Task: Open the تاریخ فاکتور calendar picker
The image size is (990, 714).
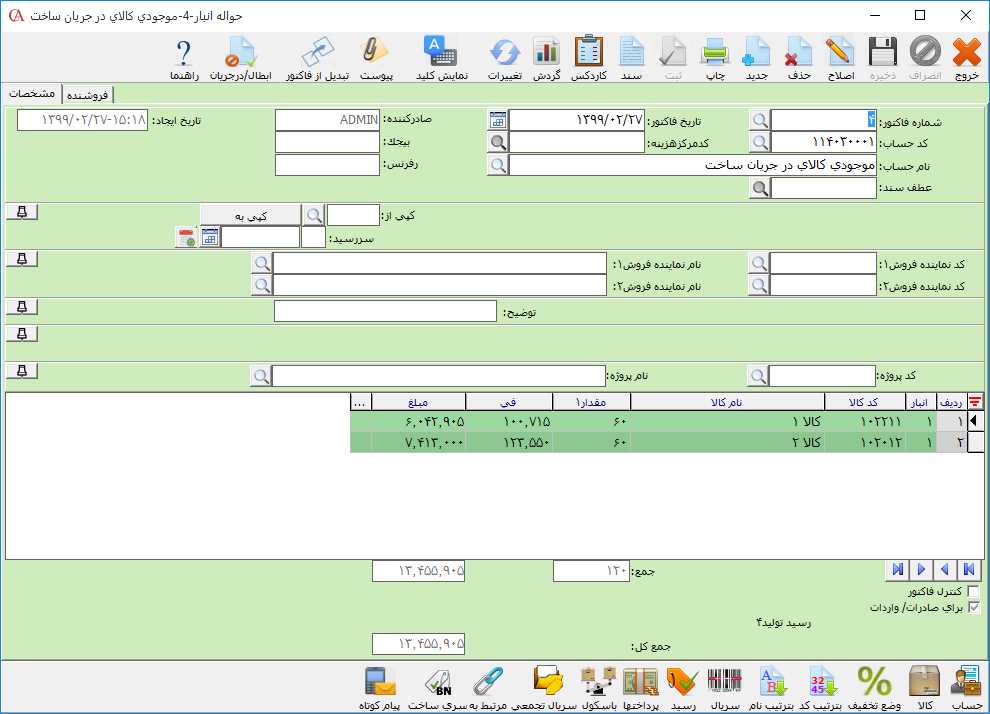Action: click(497, 120)
